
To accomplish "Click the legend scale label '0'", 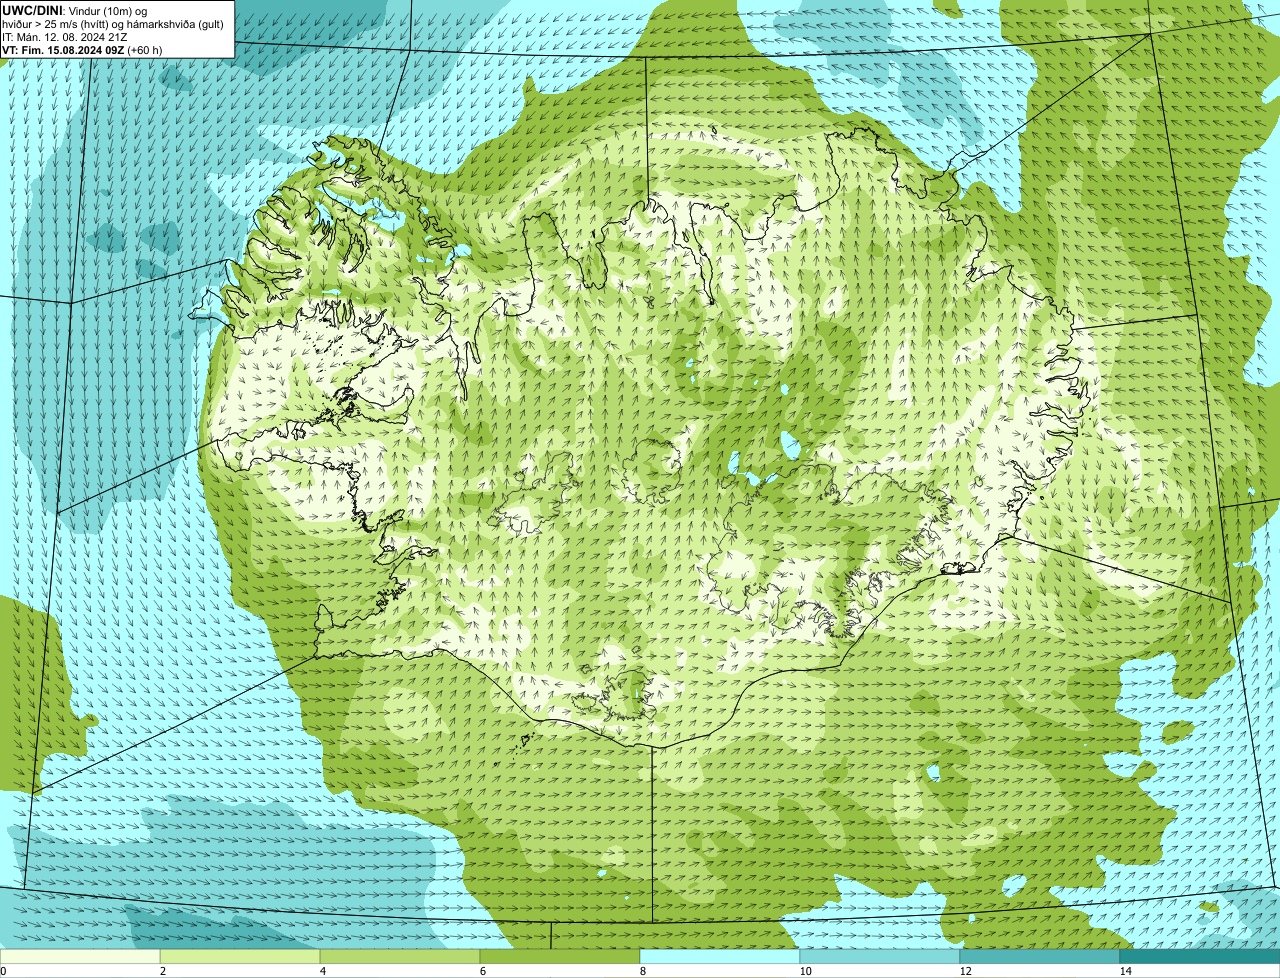I will click(3, 971).
